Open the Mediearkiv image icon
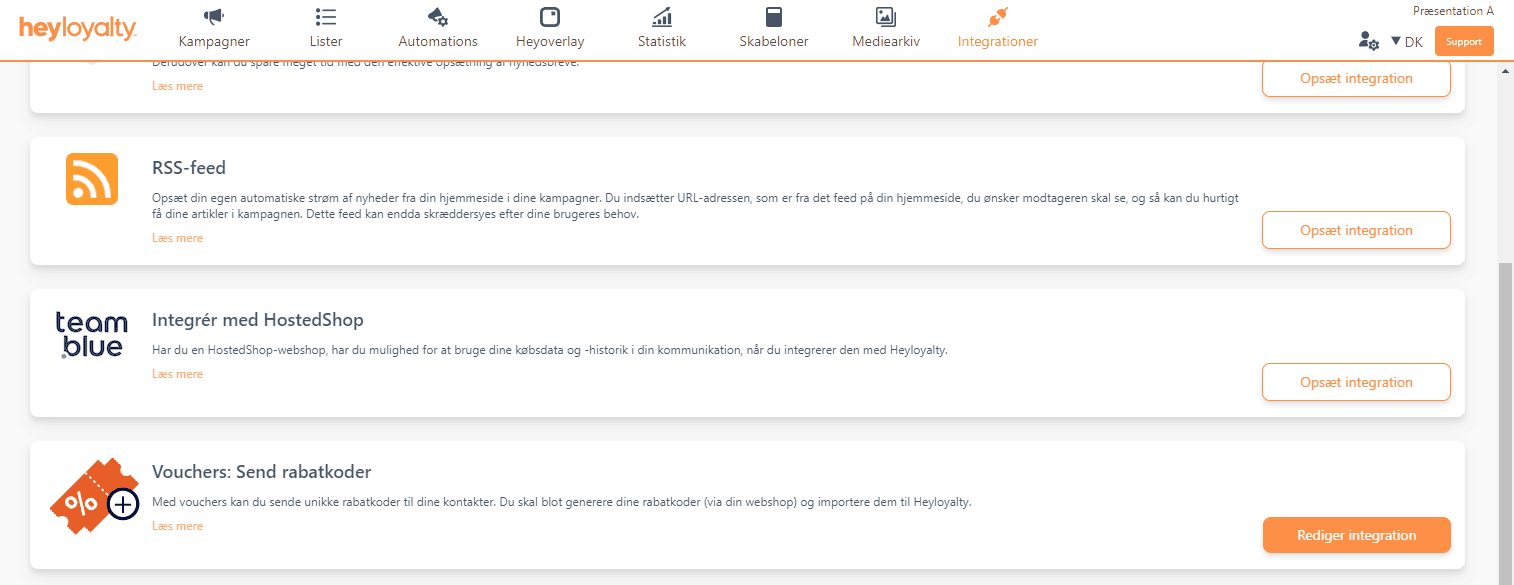Viewport: 1514px width, 585px height. click(x=885, y=15)
